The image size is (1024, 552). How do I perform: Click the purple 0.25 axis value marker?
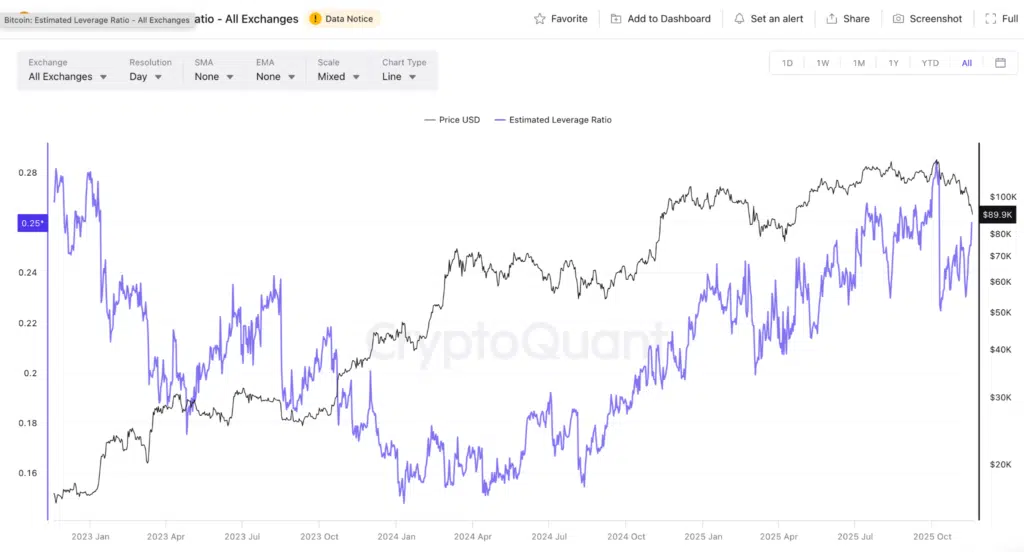pyautogui.click(x=31, y=223)
